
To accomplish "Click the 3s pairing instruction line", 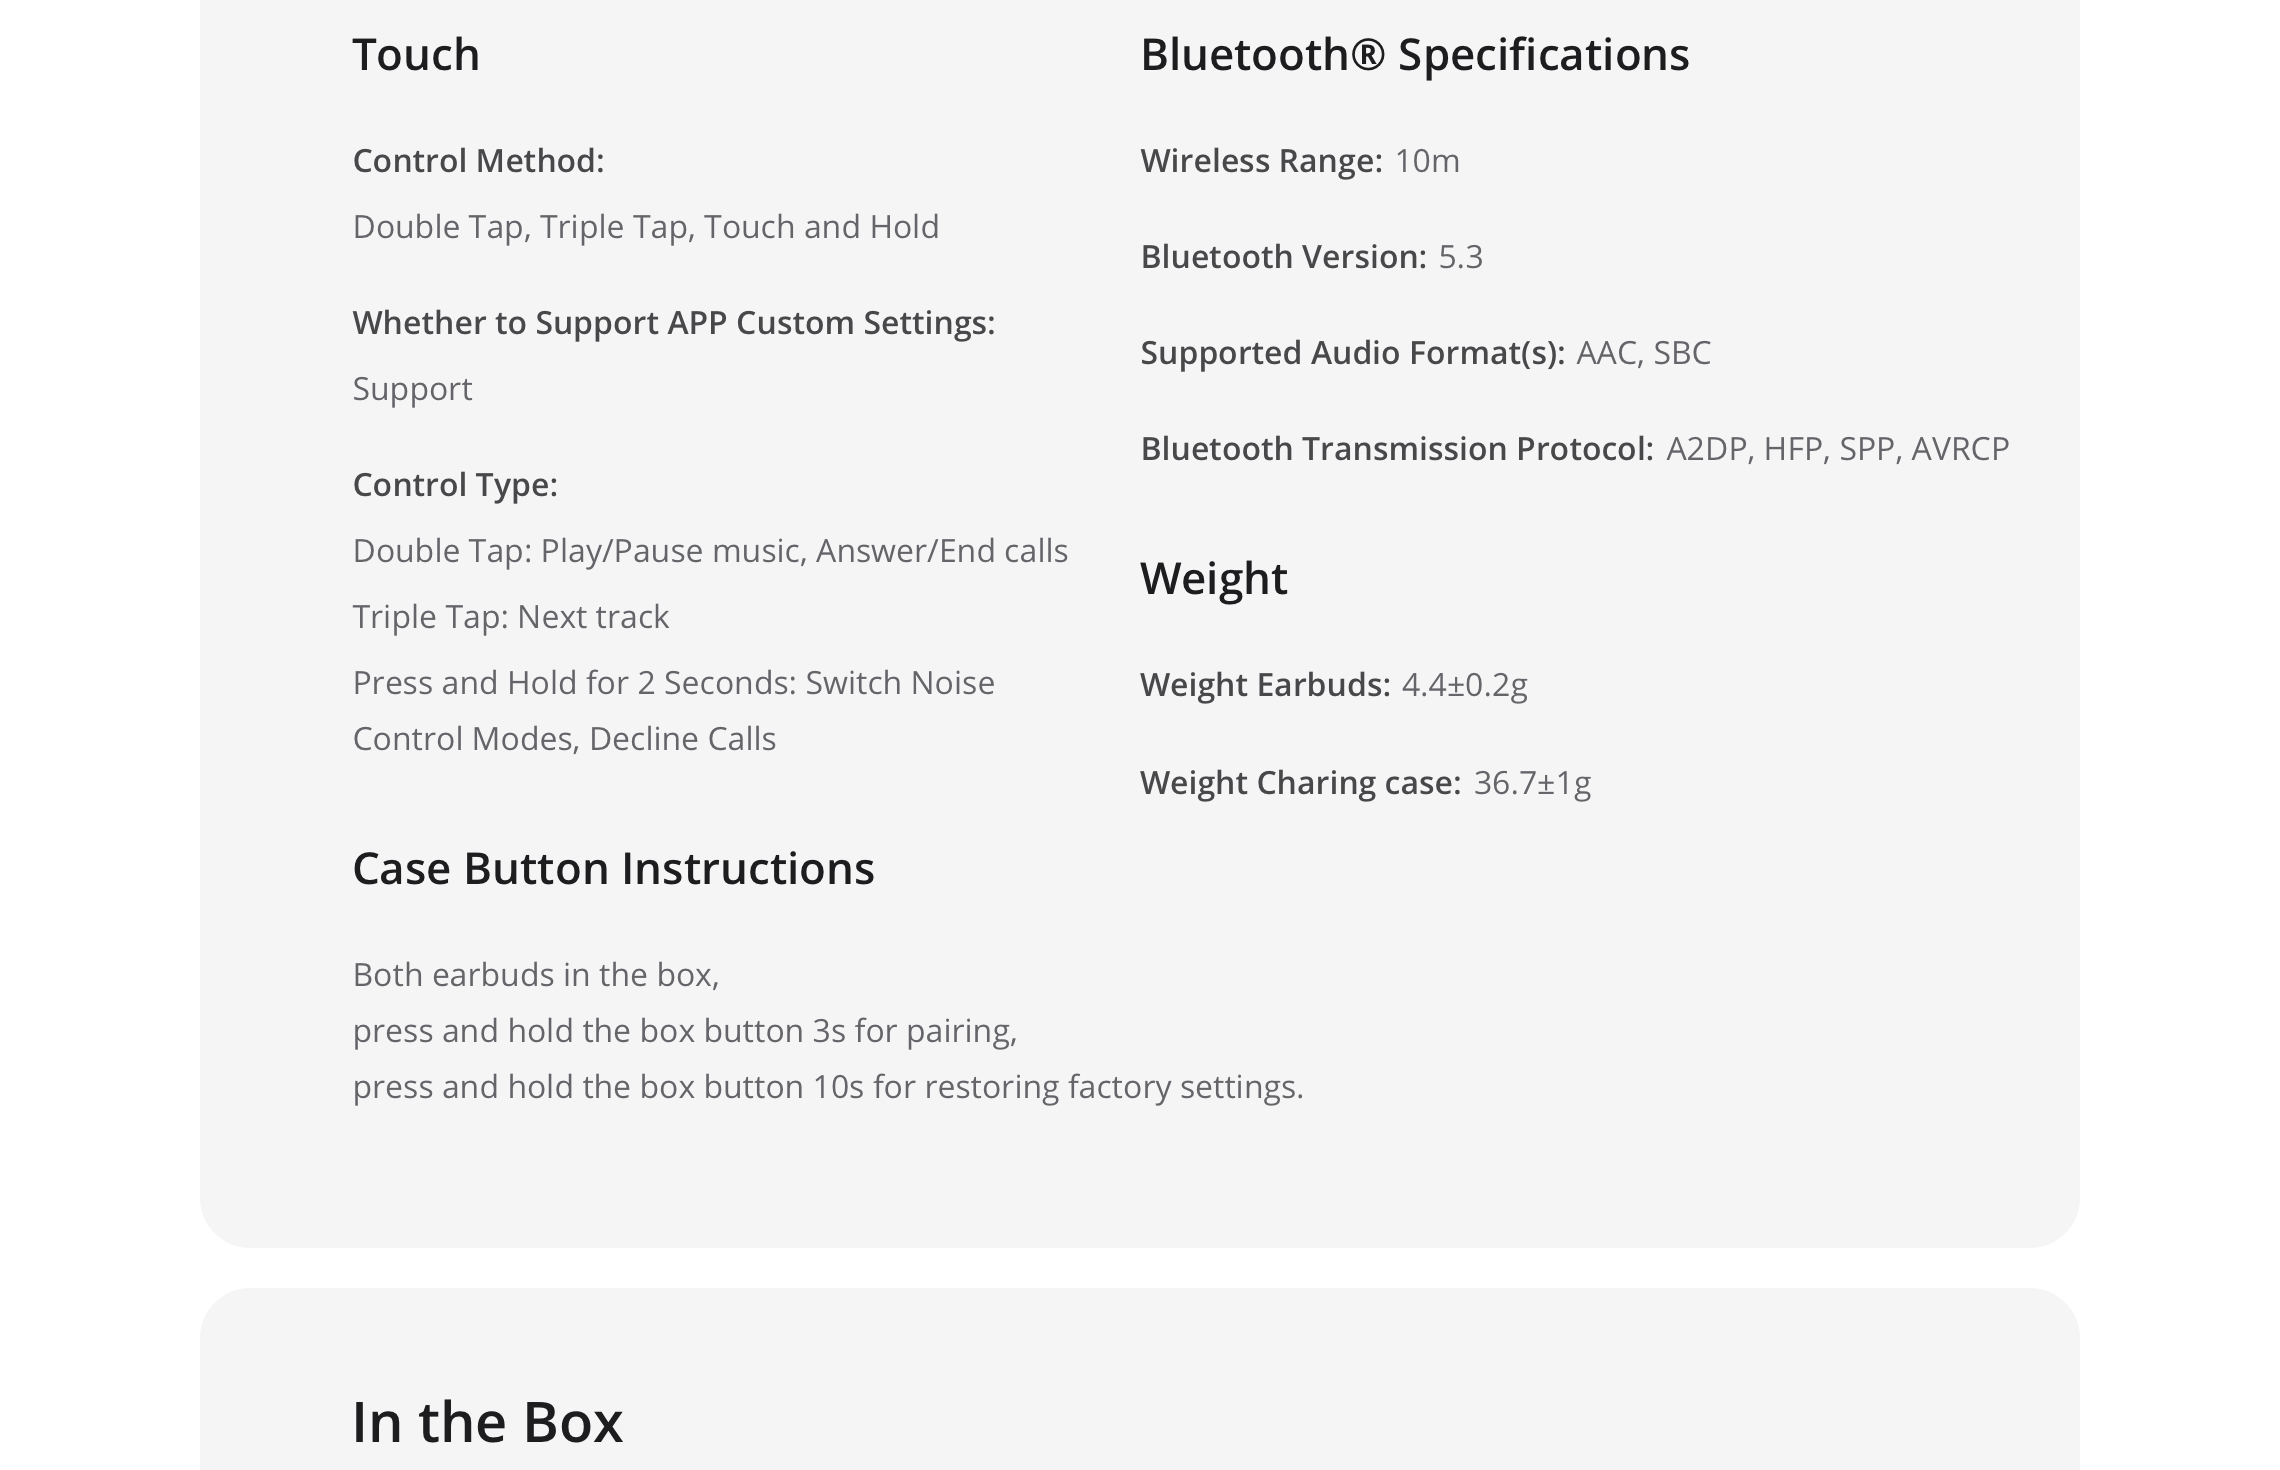I will tap(684, 1031).
